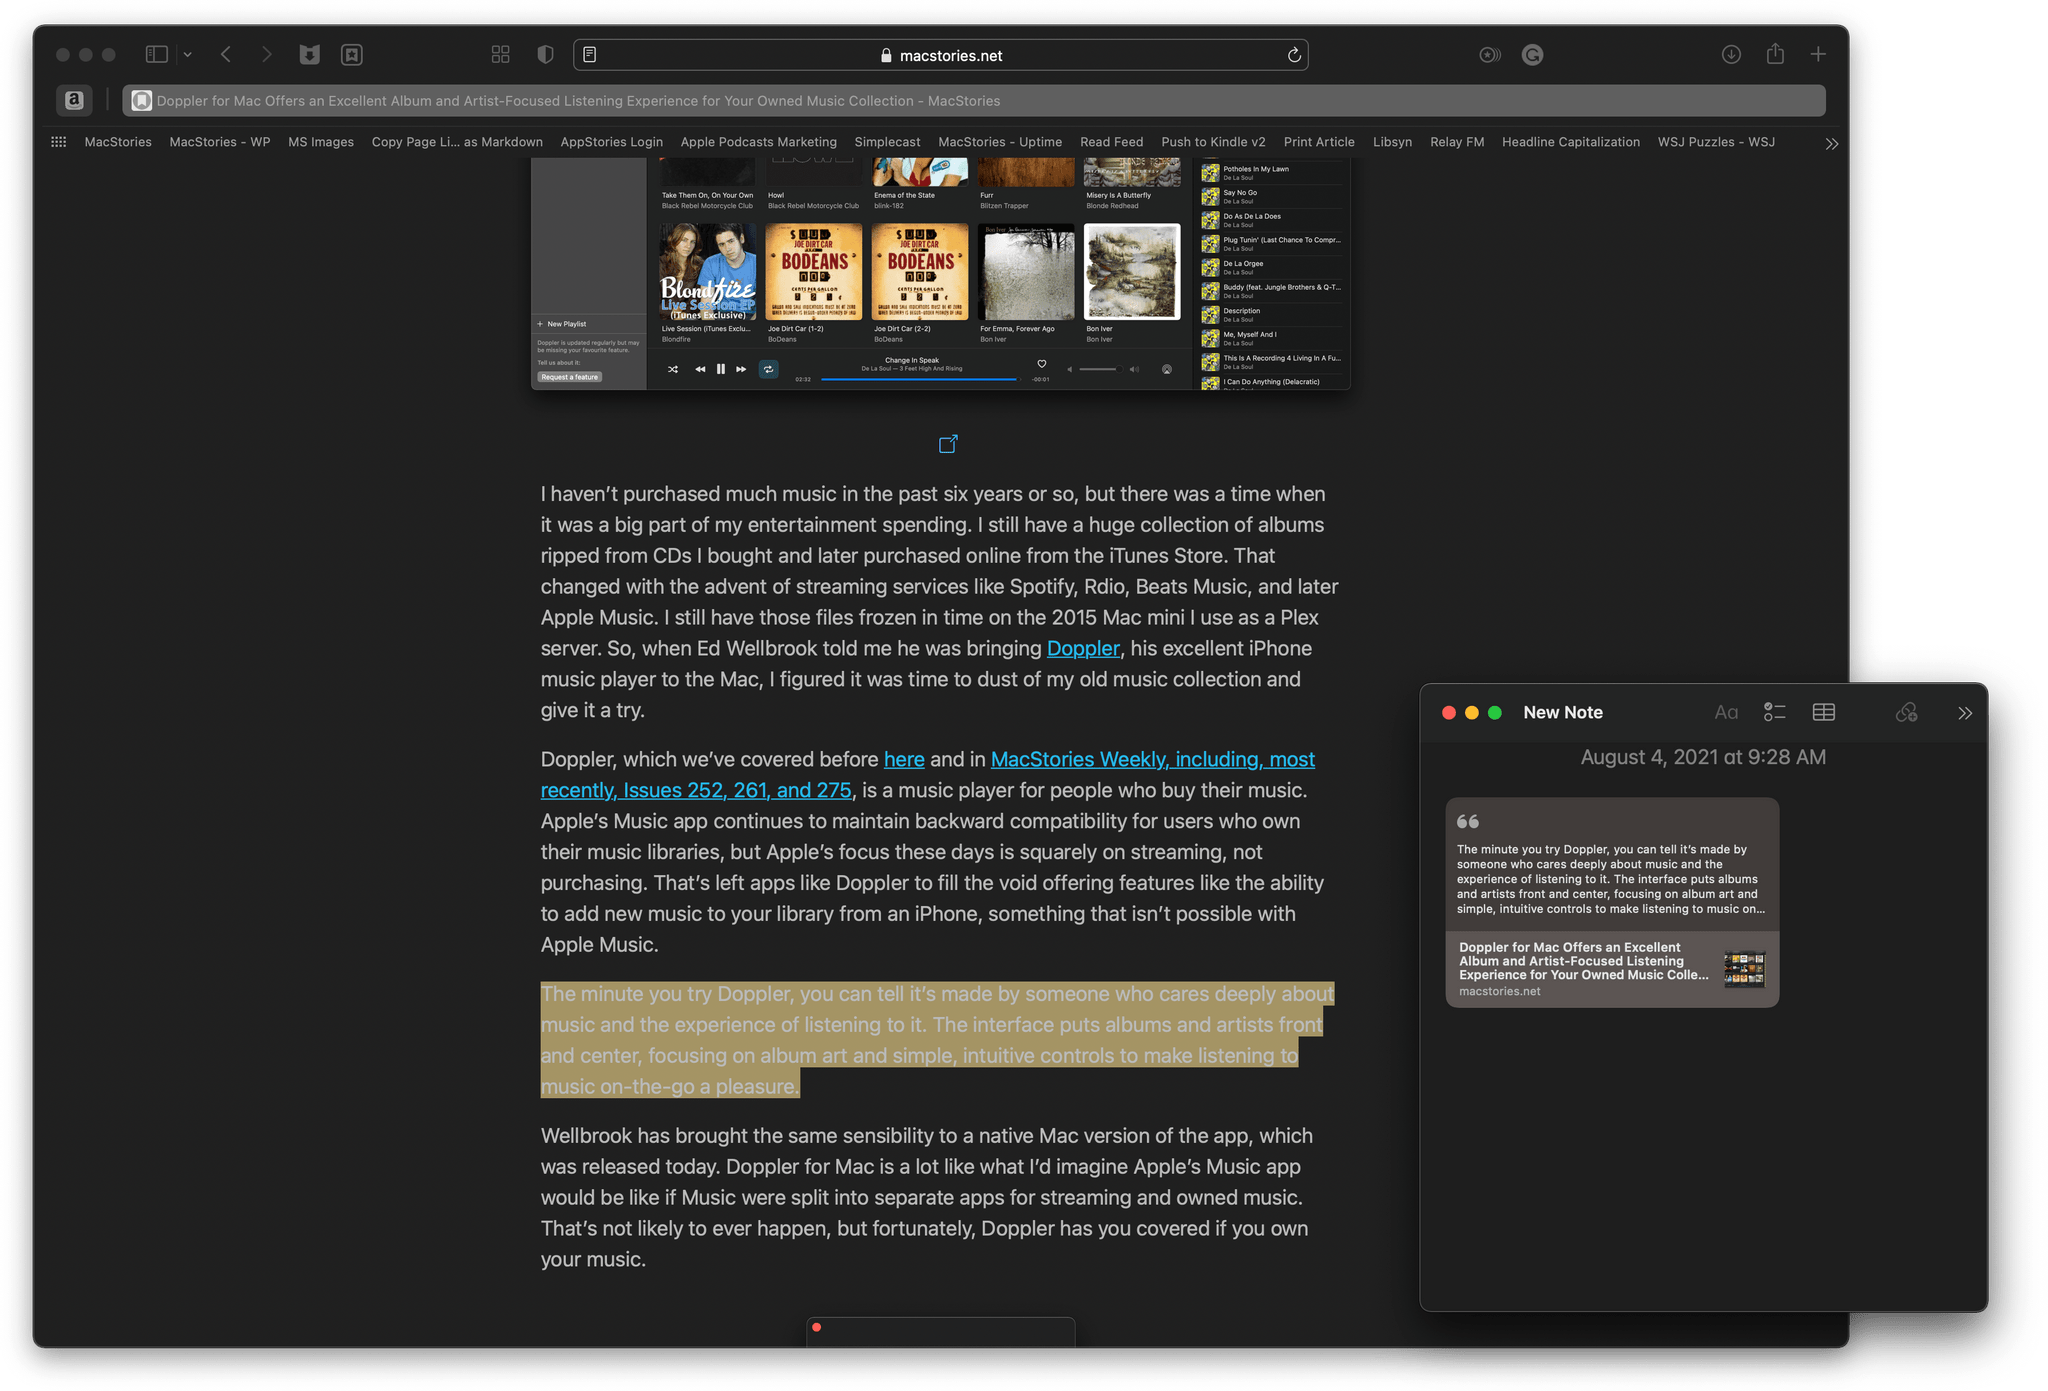Toggle repeat in the Doppler screenshot

point(768,369)
